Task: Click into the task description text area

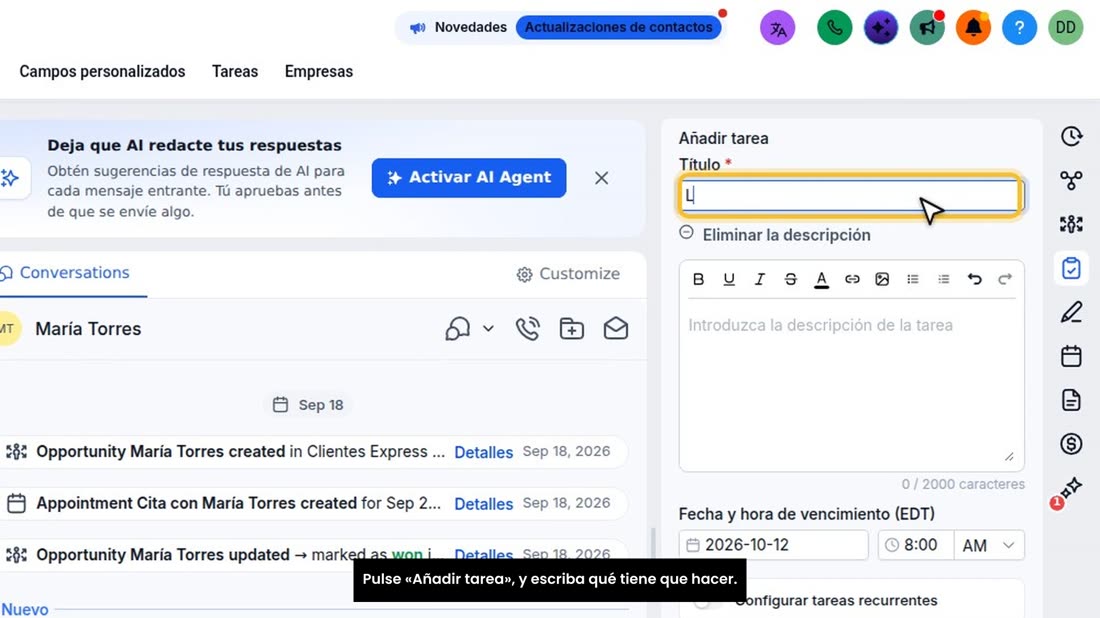Action: [851, 384]
